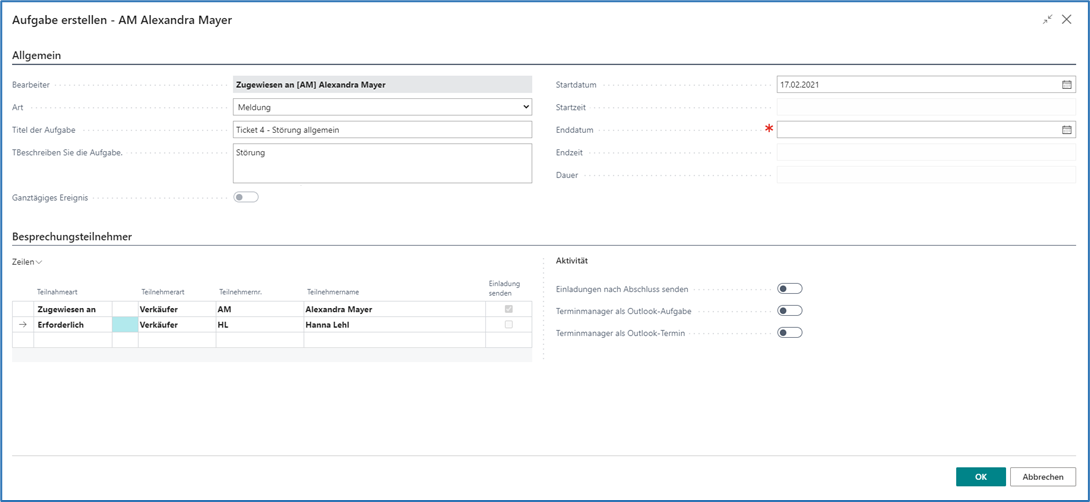Screen dimensions: 1090x502
Task: Check Einladung senden for Hanna Lehl
Action: (x=509, y=325)
